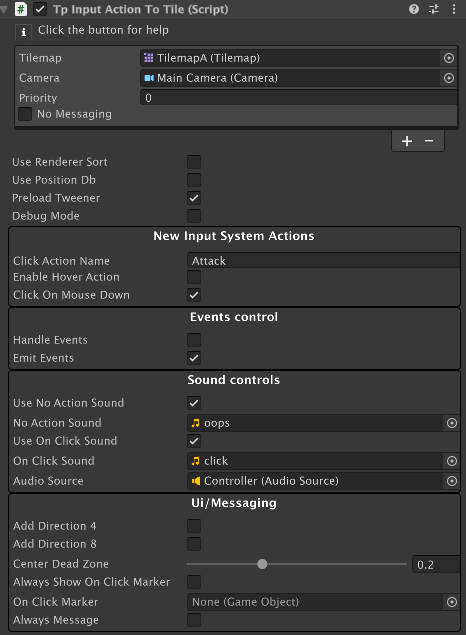Viewport: 466px width, 635px height.
Task: Open object picker for No Action Sound
Action: coord(452,423)
